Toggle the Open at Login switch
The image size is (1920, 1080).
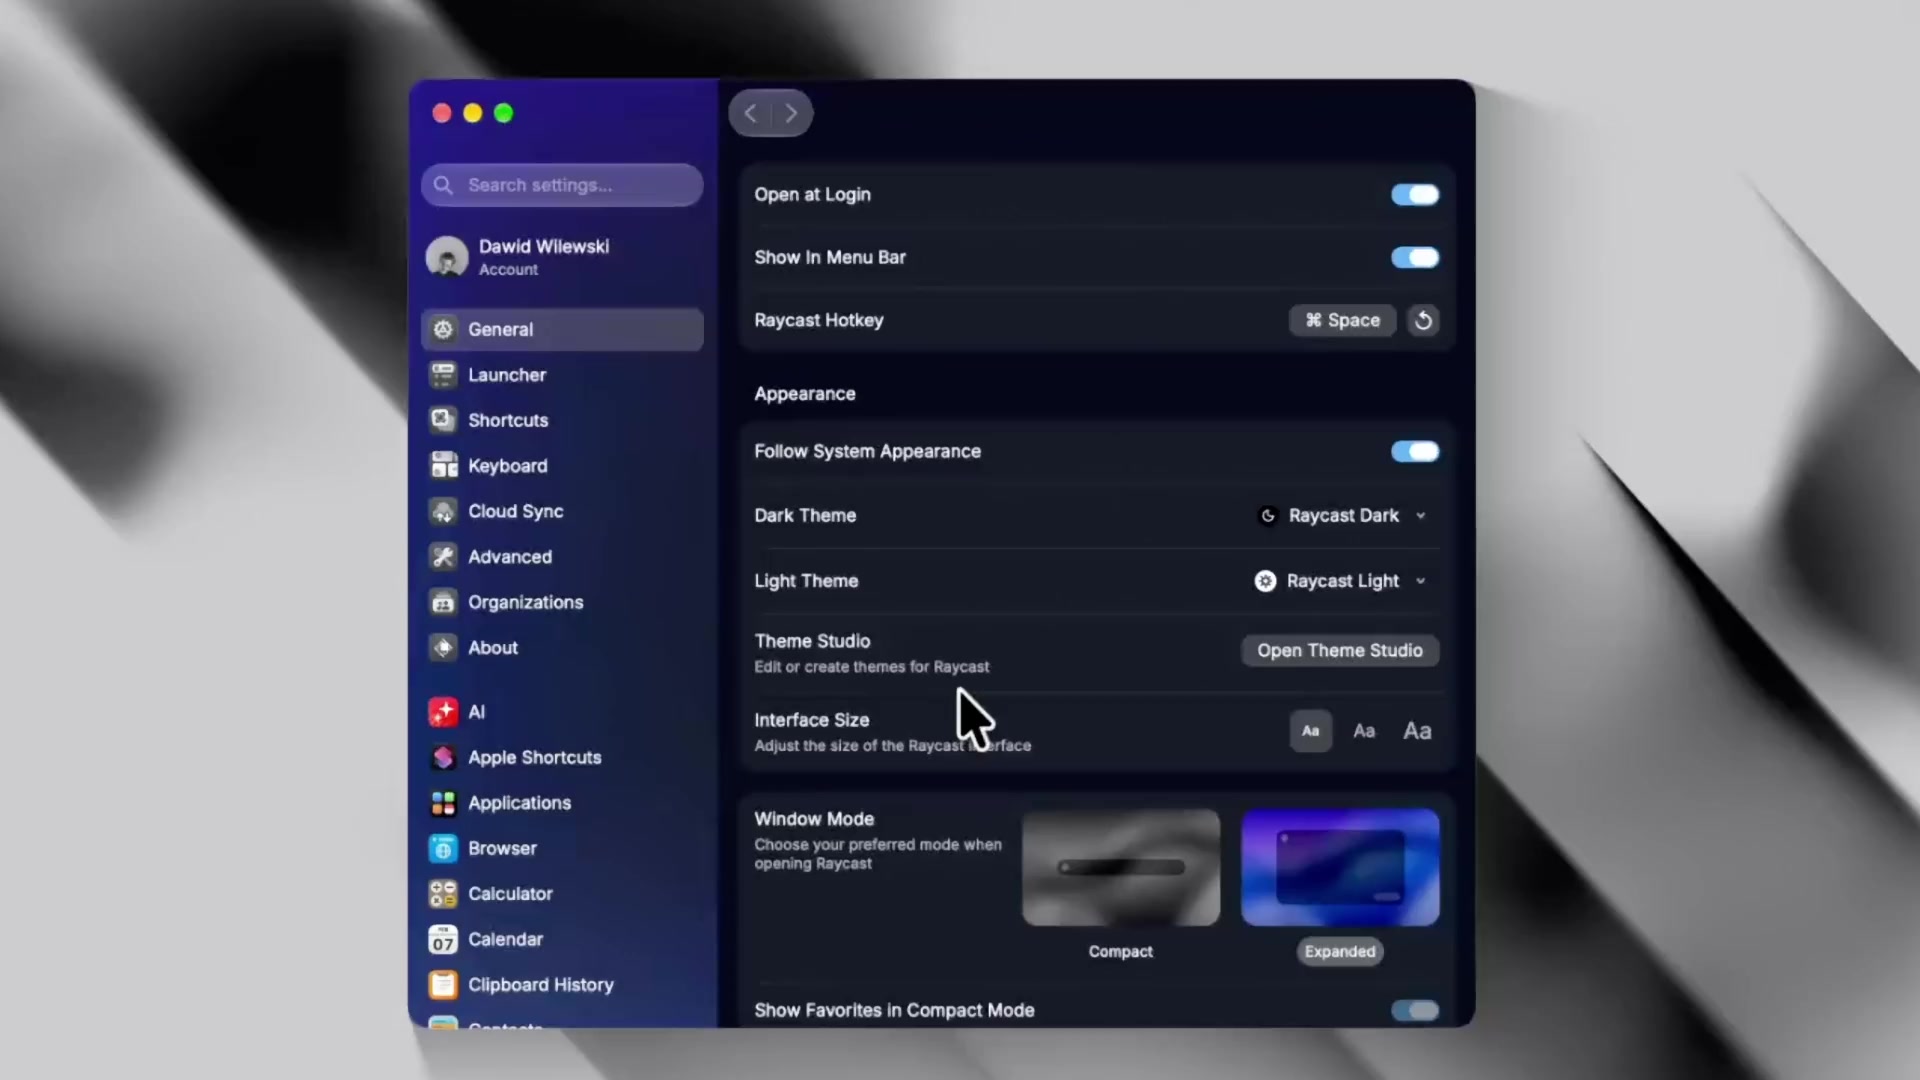coord(1415,195)
